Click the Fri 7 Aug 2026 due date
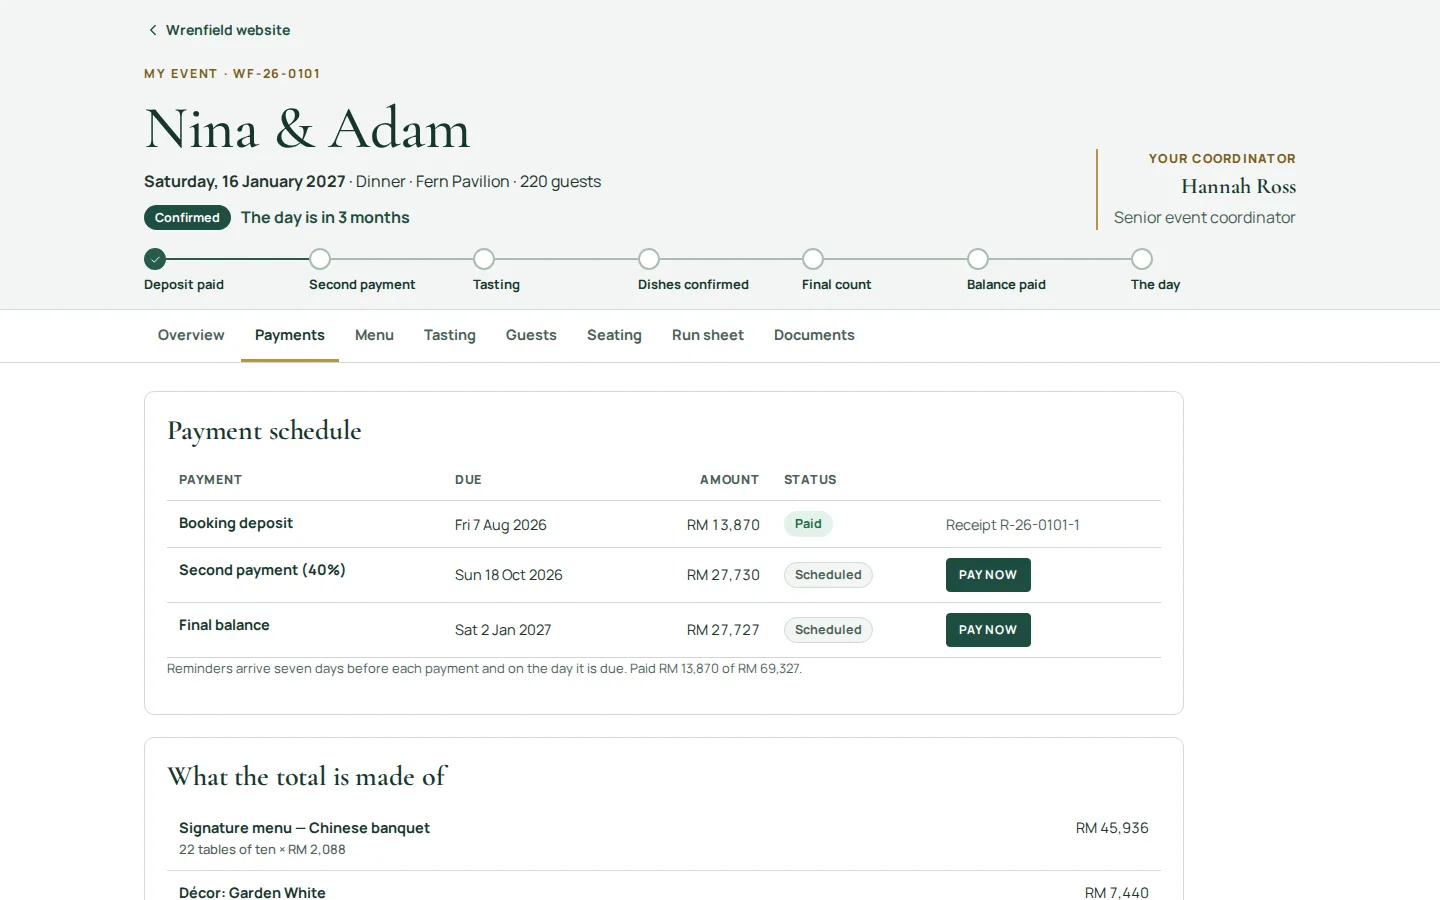Viewport: 1440px width, 900px height. pos(501,525)
